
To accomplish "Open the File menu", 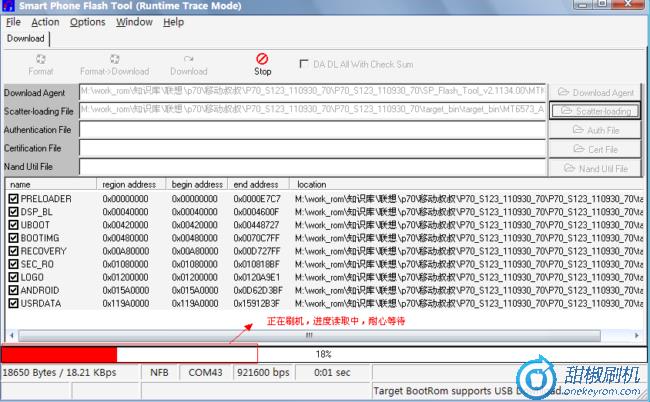I will pyautogui.click(x=13, y=22).
